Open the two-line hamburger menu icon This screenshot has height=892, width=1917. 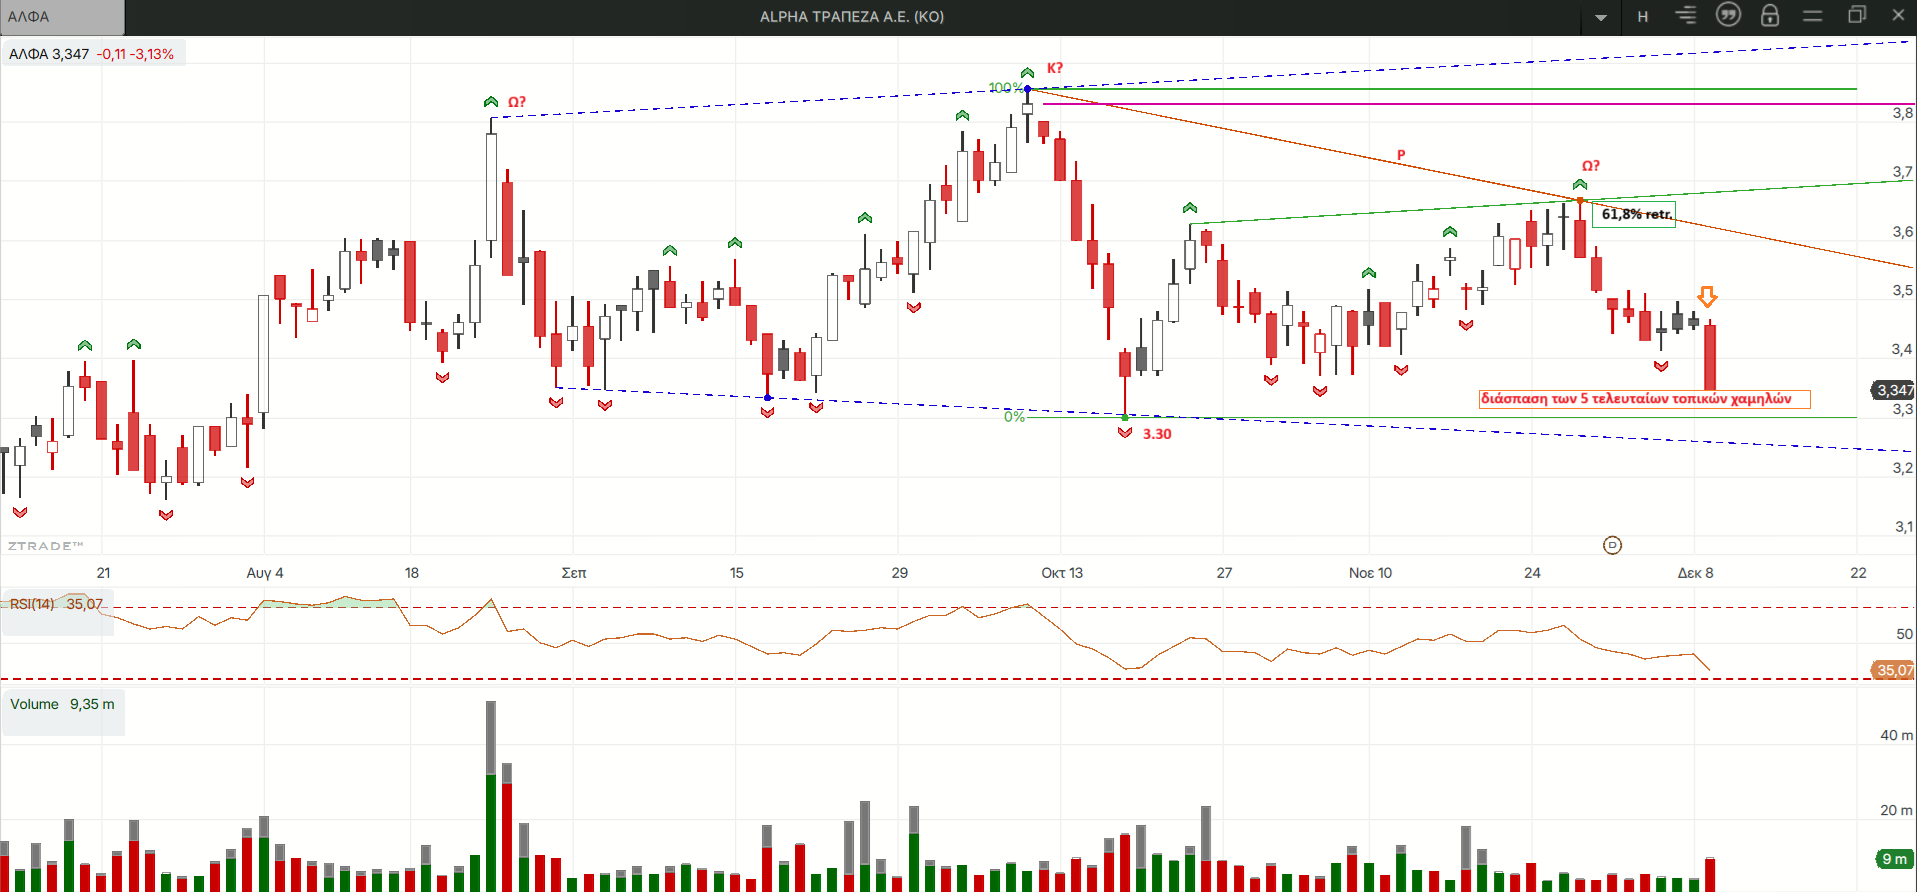(x=1812, y=16)
